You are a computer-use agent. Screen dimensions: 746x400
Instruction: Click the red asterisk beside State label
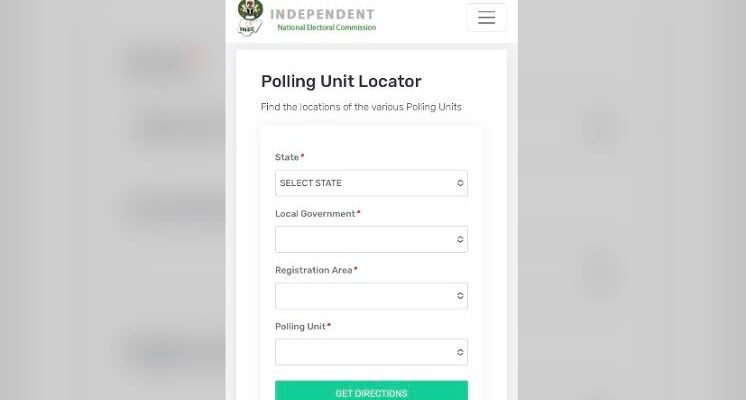[302, 156]
